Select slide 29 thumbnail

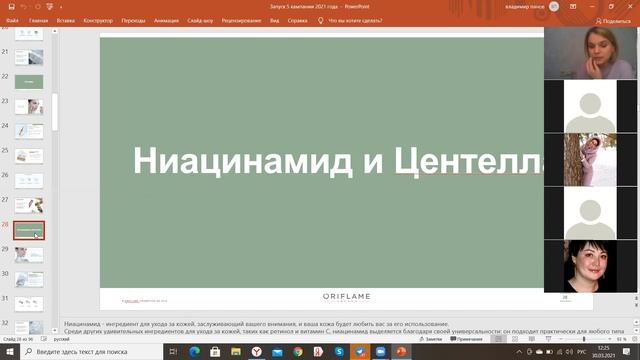pos(29,255)
